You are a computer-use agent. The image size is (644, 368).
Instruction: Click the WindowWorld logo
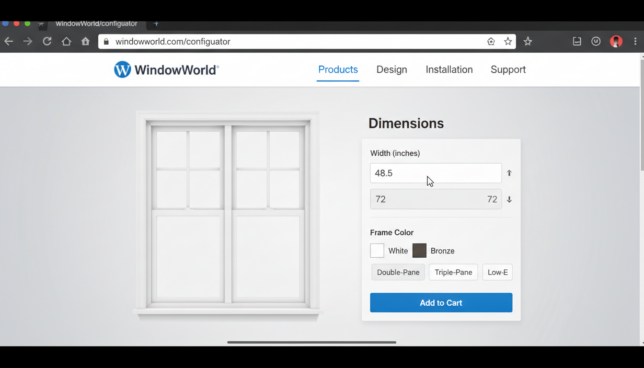[x=166, y=69]
